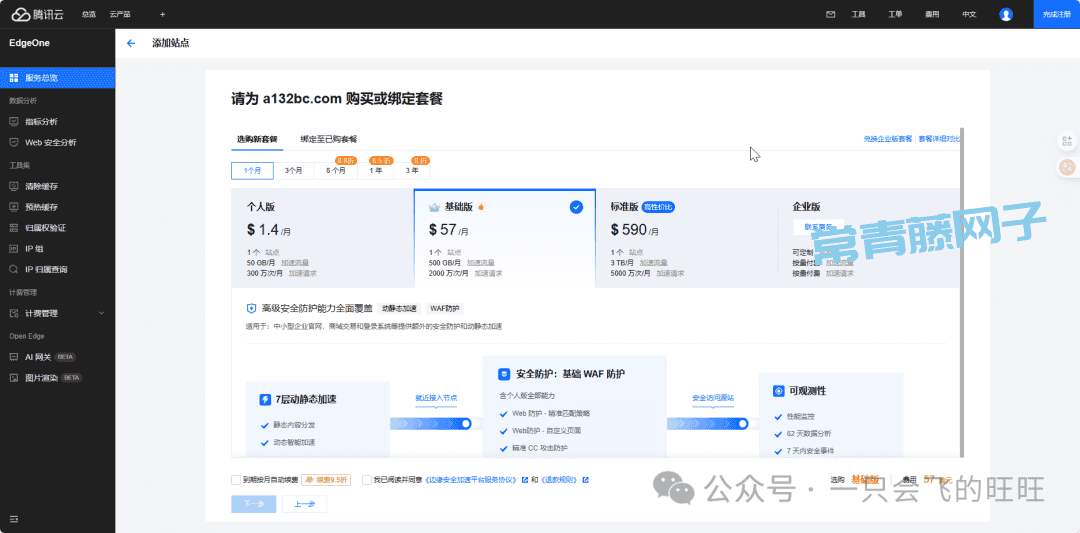Screen dimensions: 1080x533
Task: Expand the 计费管理 chevron in sidebar
Action: pos(102,313)
